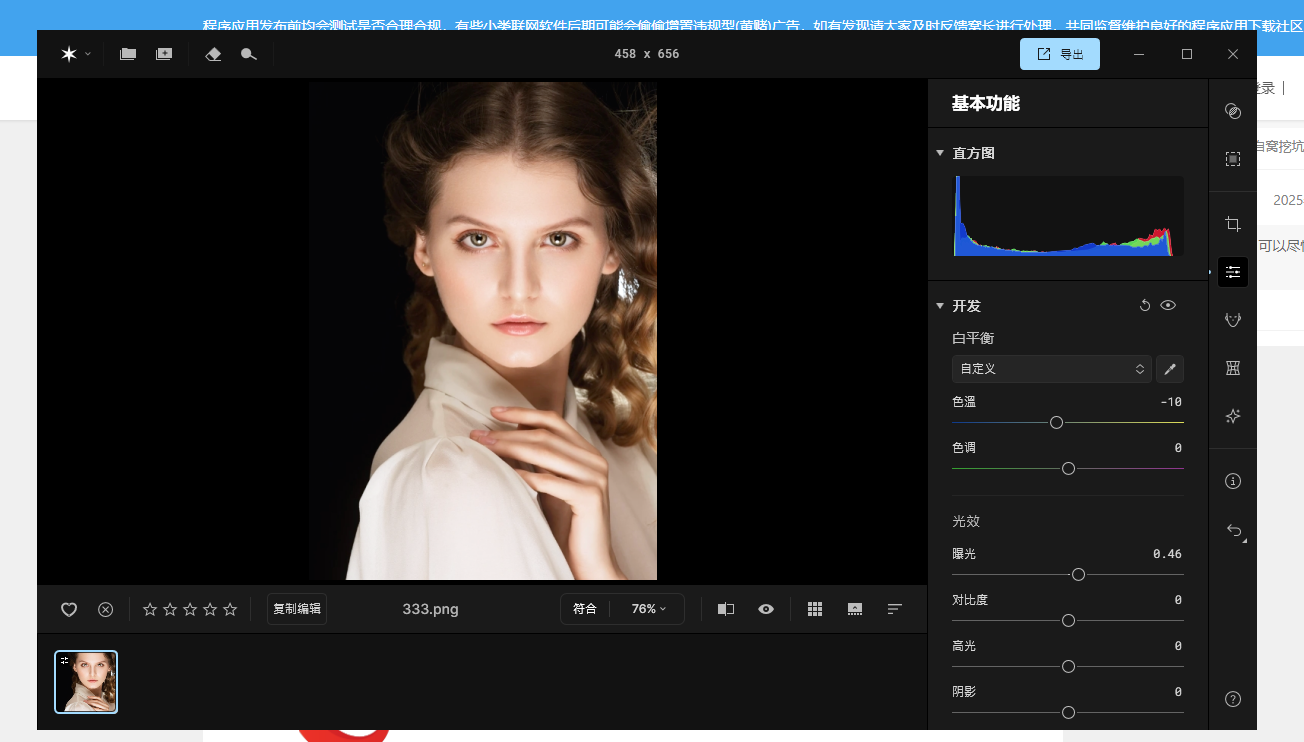The width and height of the screenshot is (1304, 742).
Task: Open the 76% zoom level dropdown
Action: [648, 609]
